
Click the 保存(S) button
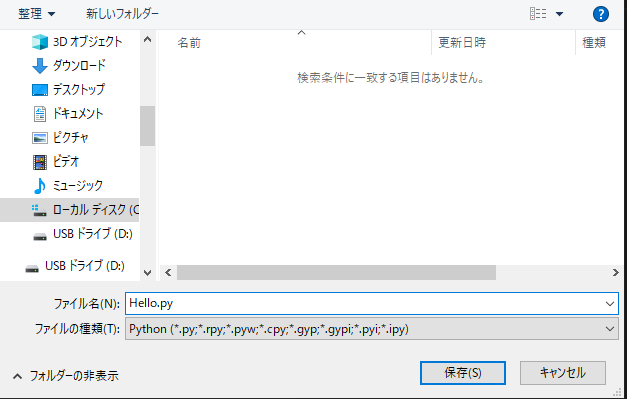tap(463, 373)
